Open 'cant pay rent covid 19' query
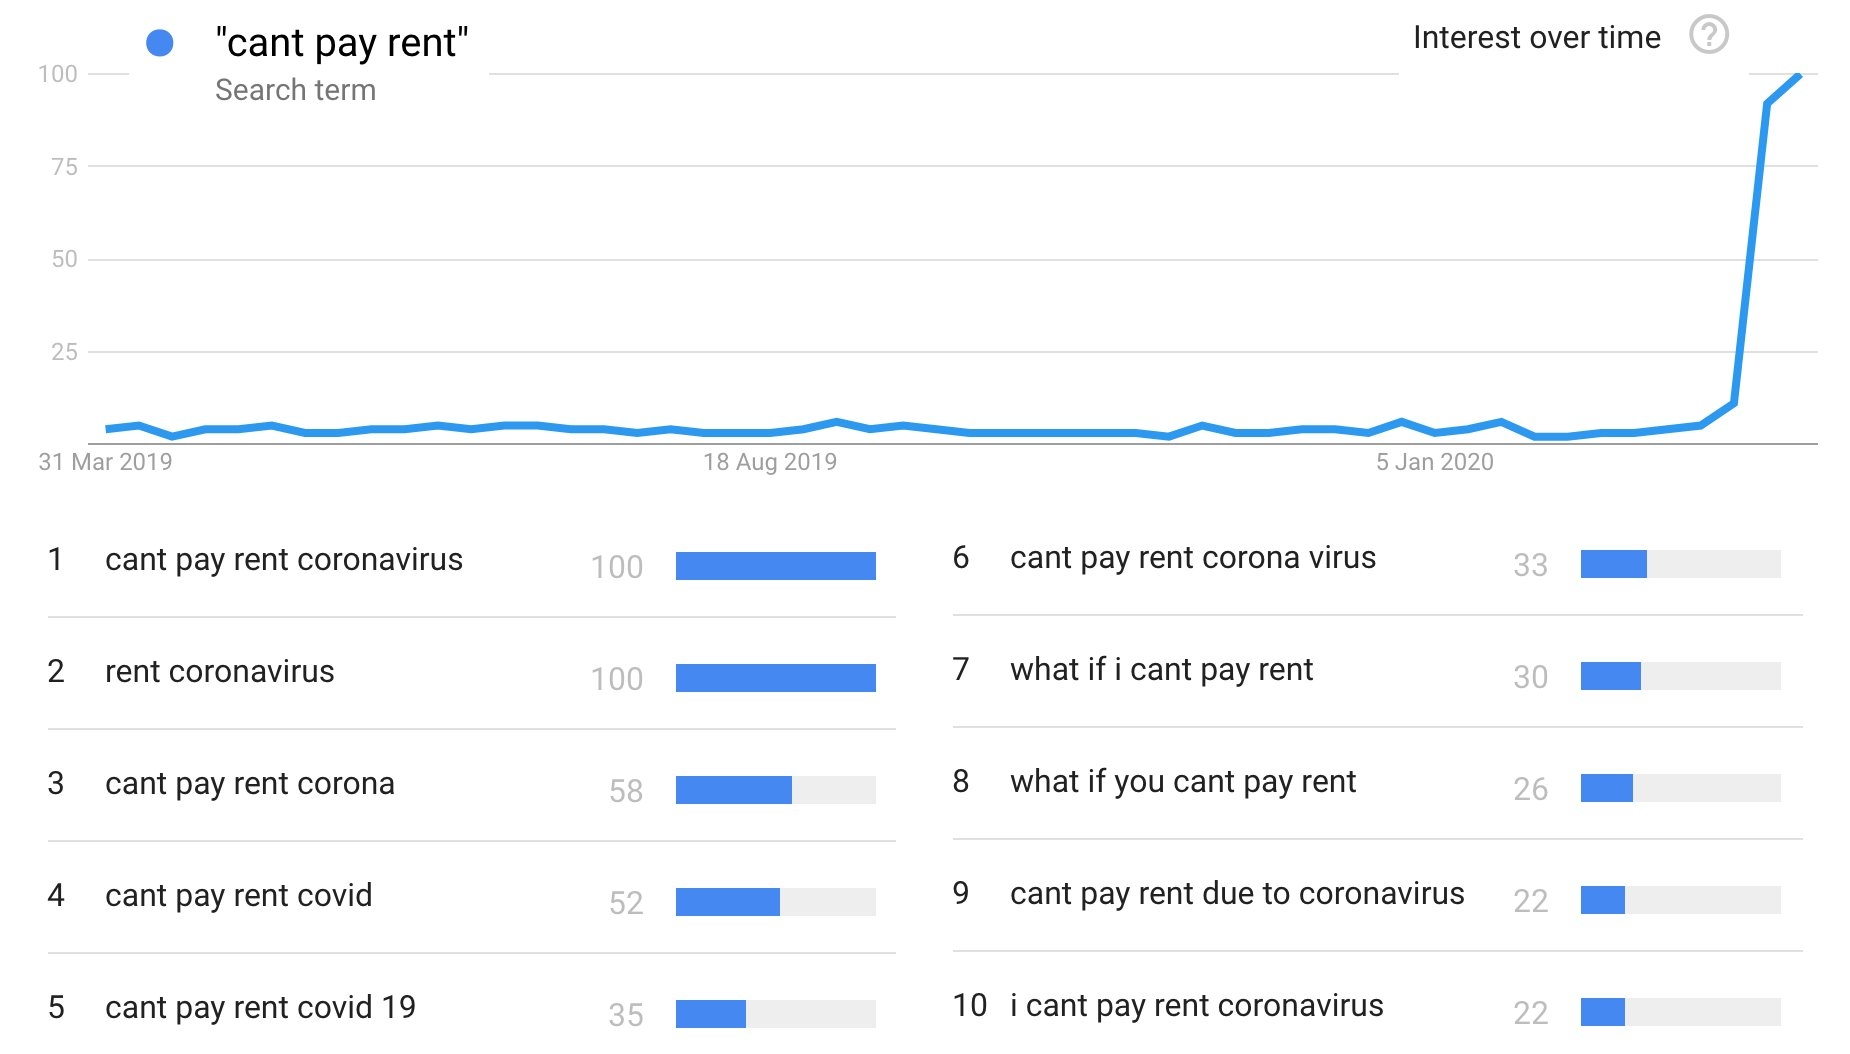The height and width of the screenshot is (1054, 1850). [x=261, y=1008]
